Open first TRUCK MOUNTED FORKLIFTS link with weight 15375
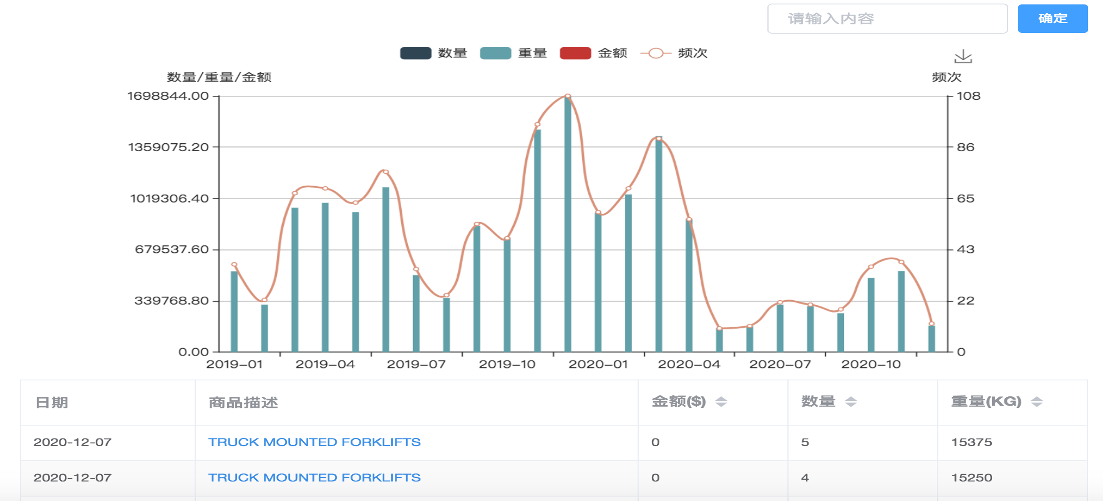 (x=314, y=442)
